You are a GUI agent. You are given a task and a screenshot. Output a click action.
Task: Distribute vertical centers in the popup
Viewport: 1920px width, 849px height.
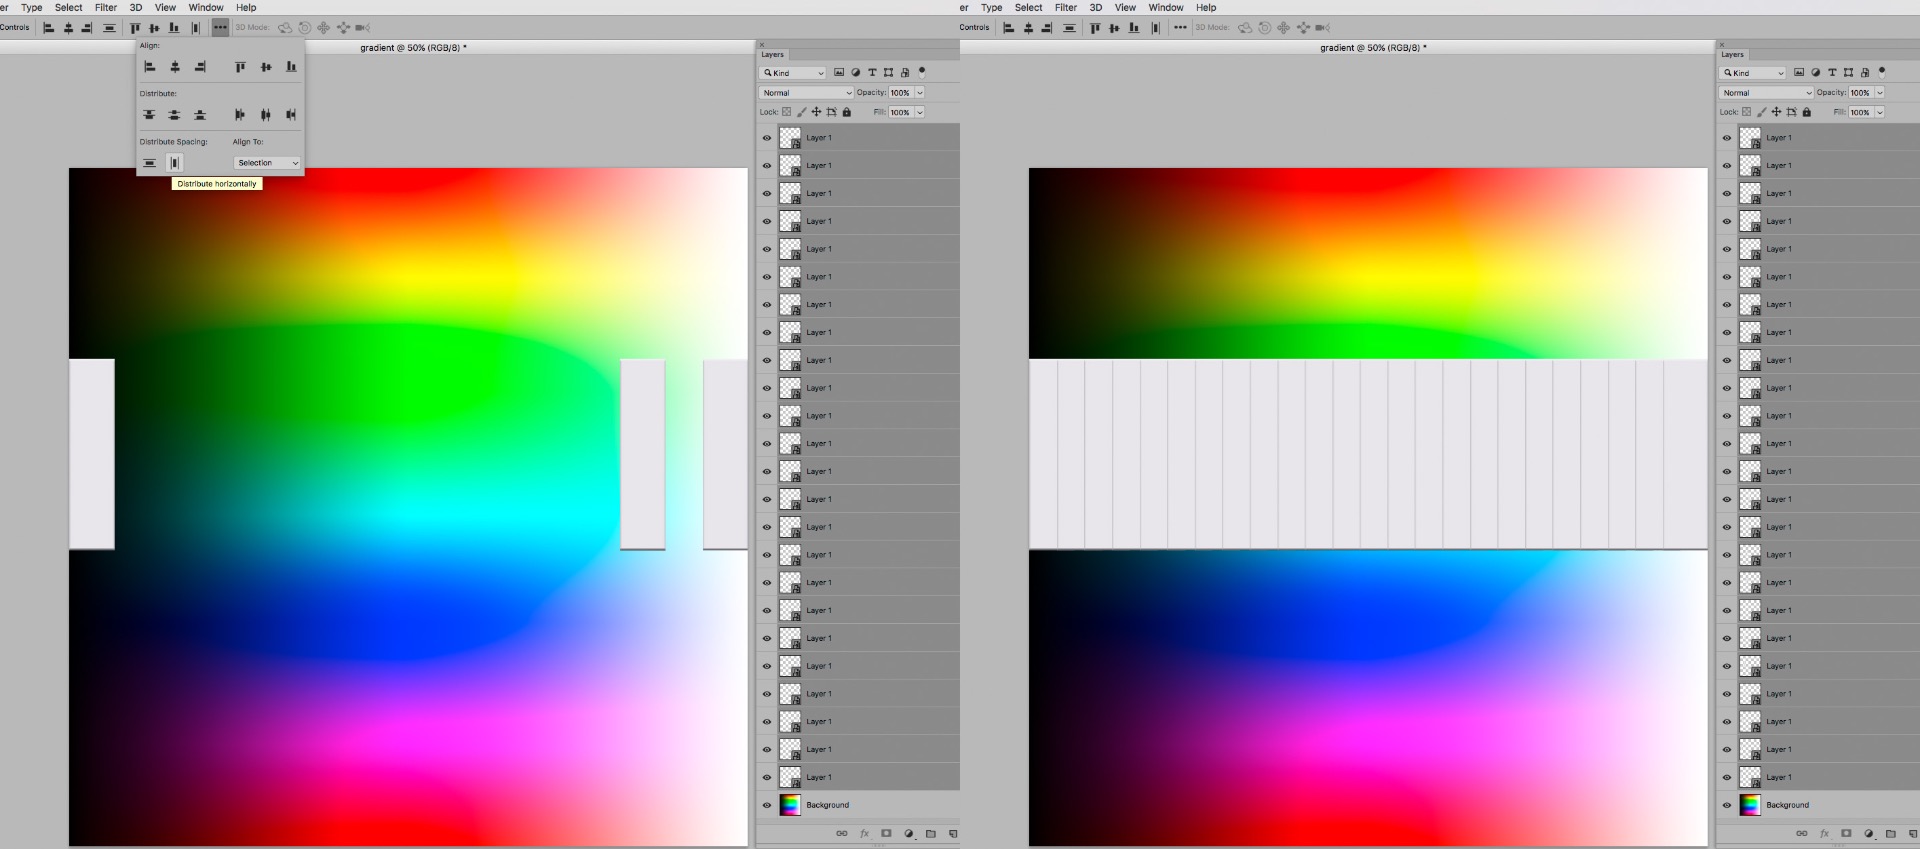[x=174, y=115]
